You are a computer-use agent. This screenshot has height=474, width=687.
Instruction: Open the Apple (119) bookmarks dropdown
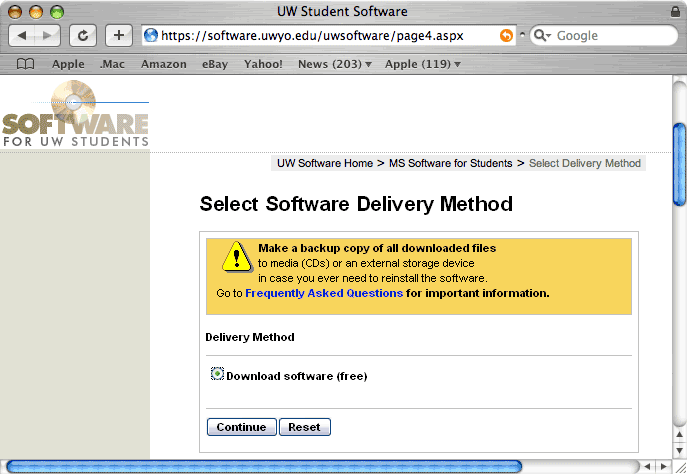pos(422,64)
